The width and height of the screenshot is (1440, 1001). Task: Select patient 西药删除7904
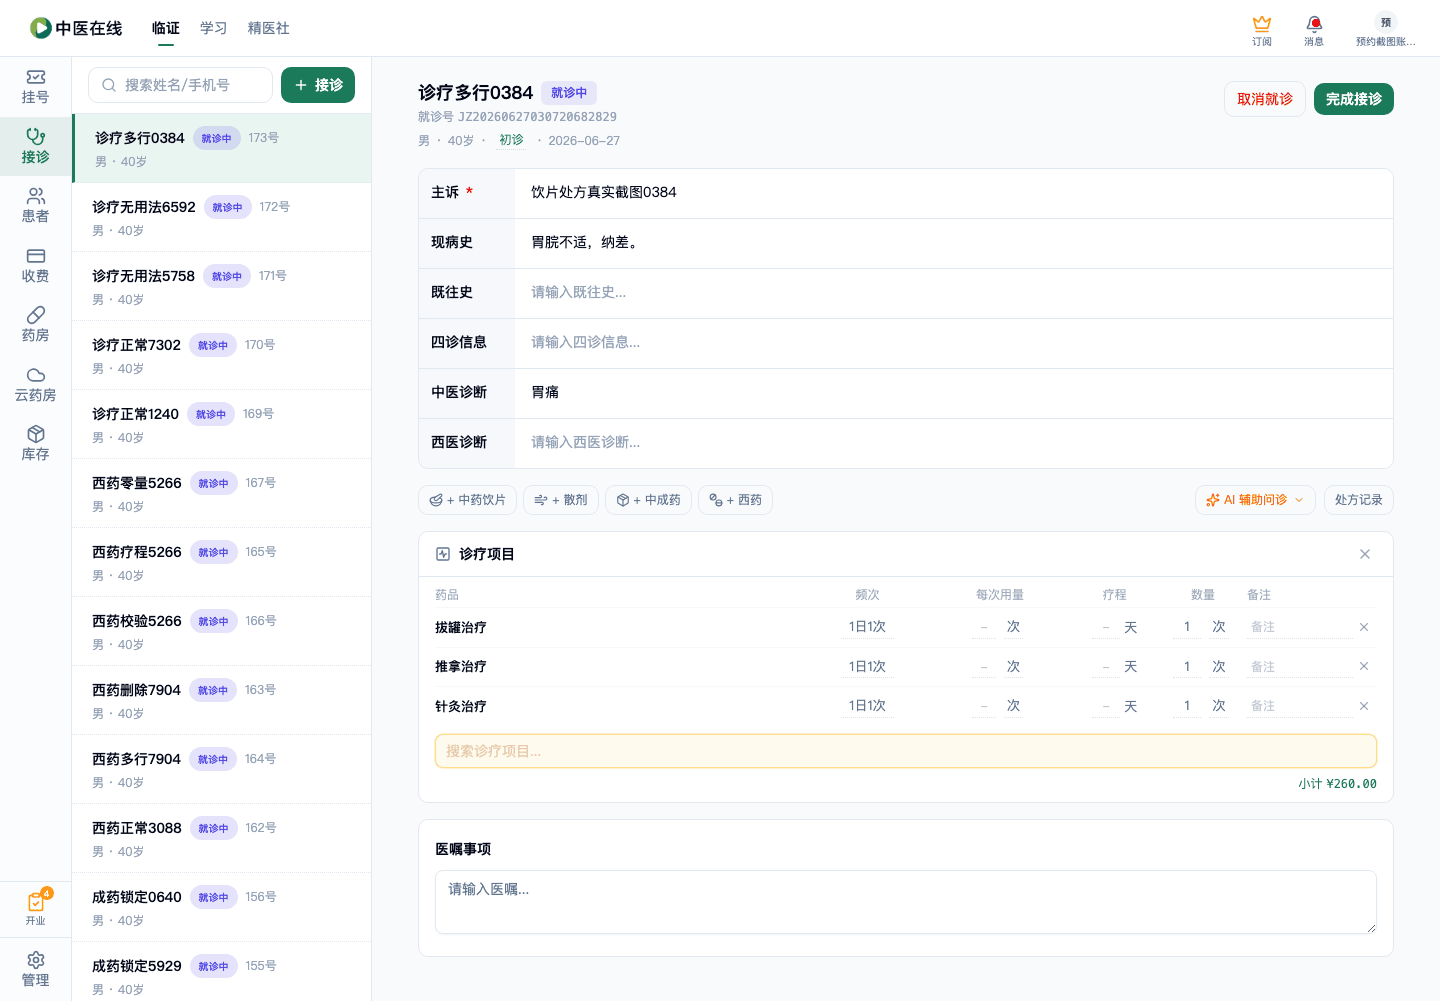click(221, 700)
